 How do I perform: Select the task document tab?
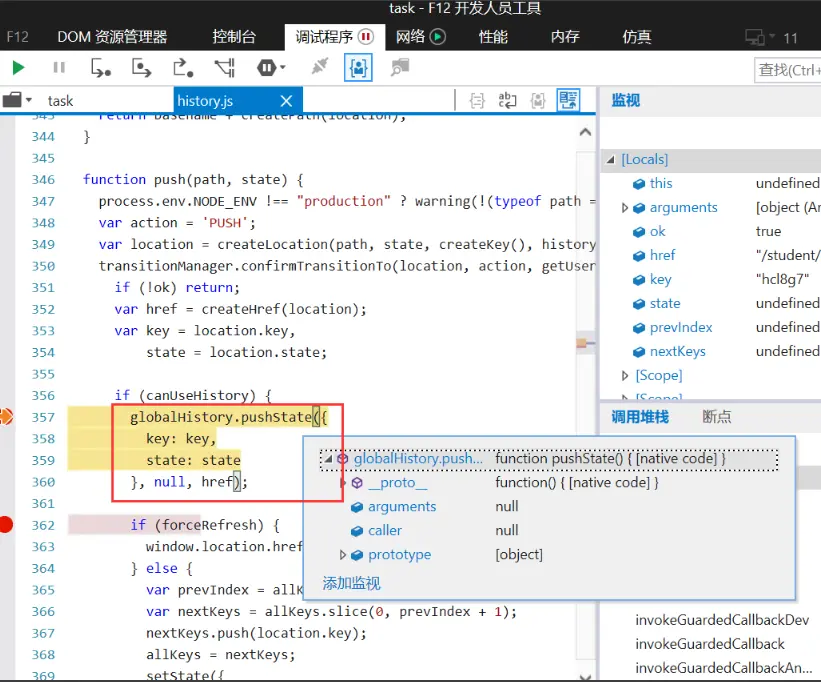pos(60,100)
